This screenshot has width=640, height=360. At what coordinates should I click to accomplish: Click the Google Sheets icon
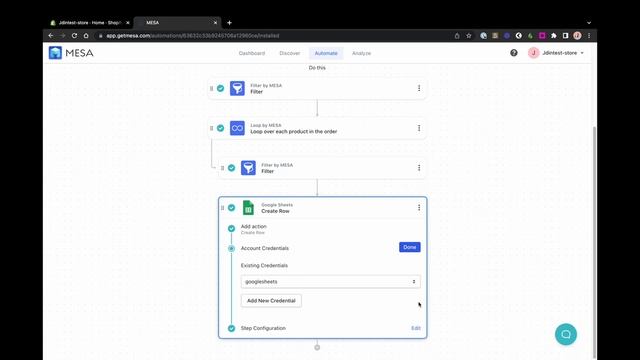[248, 208]
